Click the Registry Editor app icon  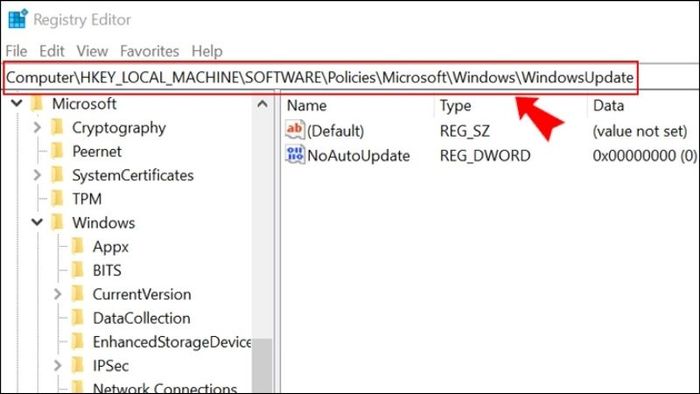click(18, 19)
